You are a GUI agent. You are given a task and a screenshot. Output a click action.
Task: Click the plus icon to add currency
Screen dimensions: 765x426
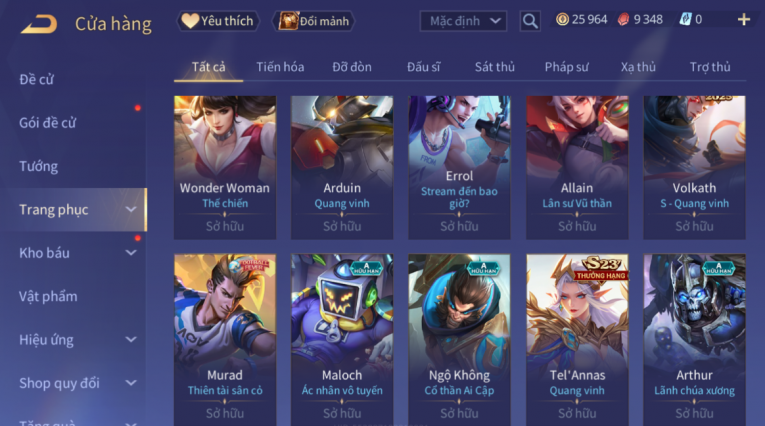pos(744,20)
